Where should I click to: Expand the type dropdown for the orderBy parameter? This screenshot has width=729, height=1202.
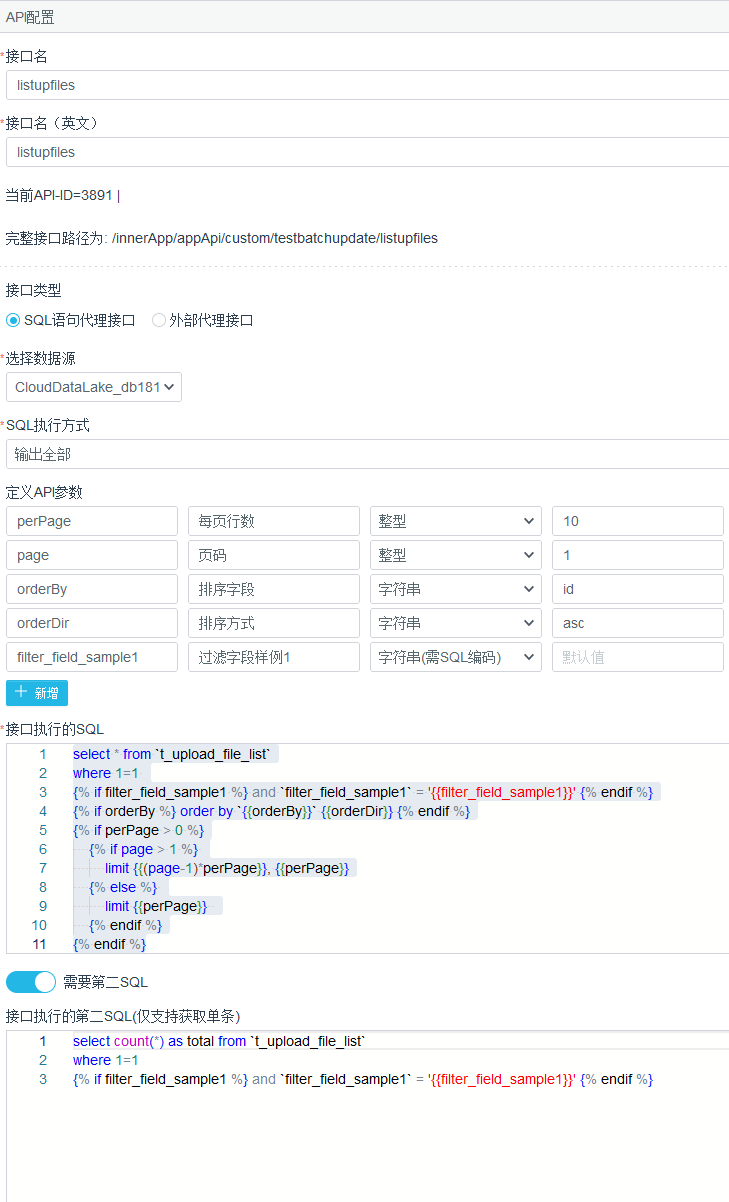click(x=455, y=589)
